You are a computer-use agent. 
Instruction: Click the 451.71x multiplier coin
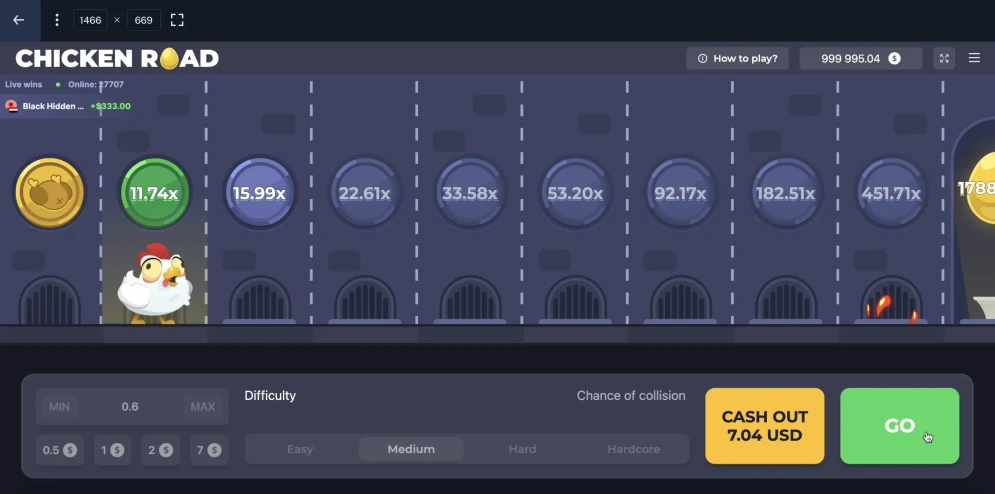click(x=891, y=193)
